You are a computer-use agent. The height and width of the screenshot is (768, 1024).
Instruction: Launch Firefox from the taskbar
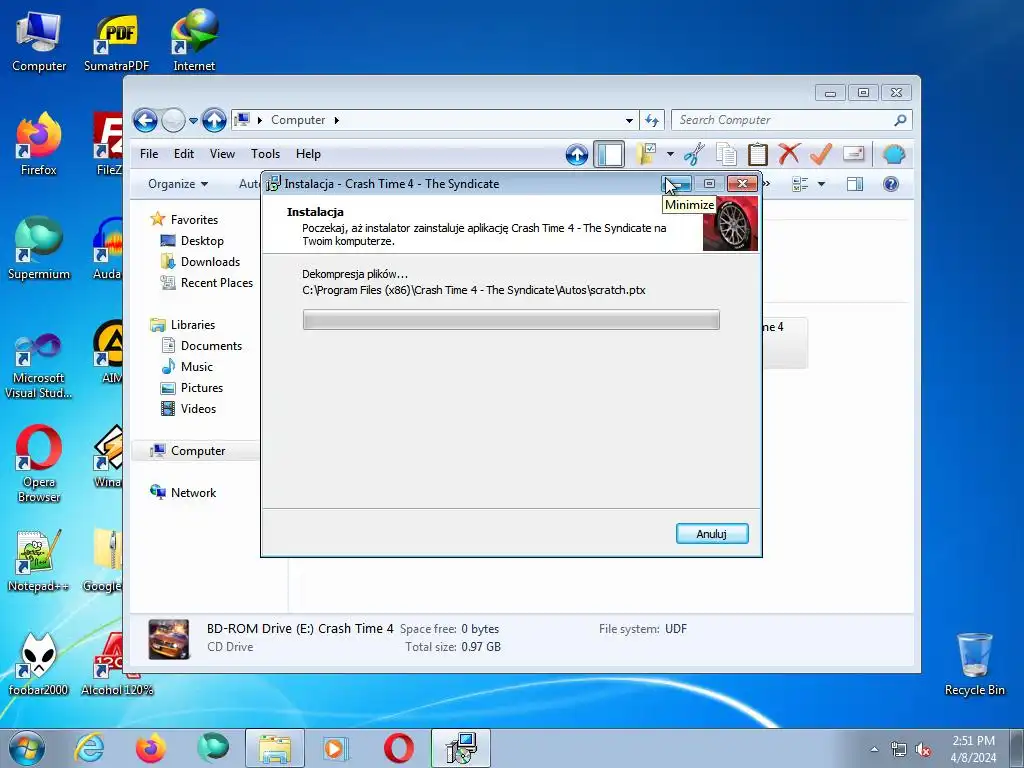pos(150,748)
